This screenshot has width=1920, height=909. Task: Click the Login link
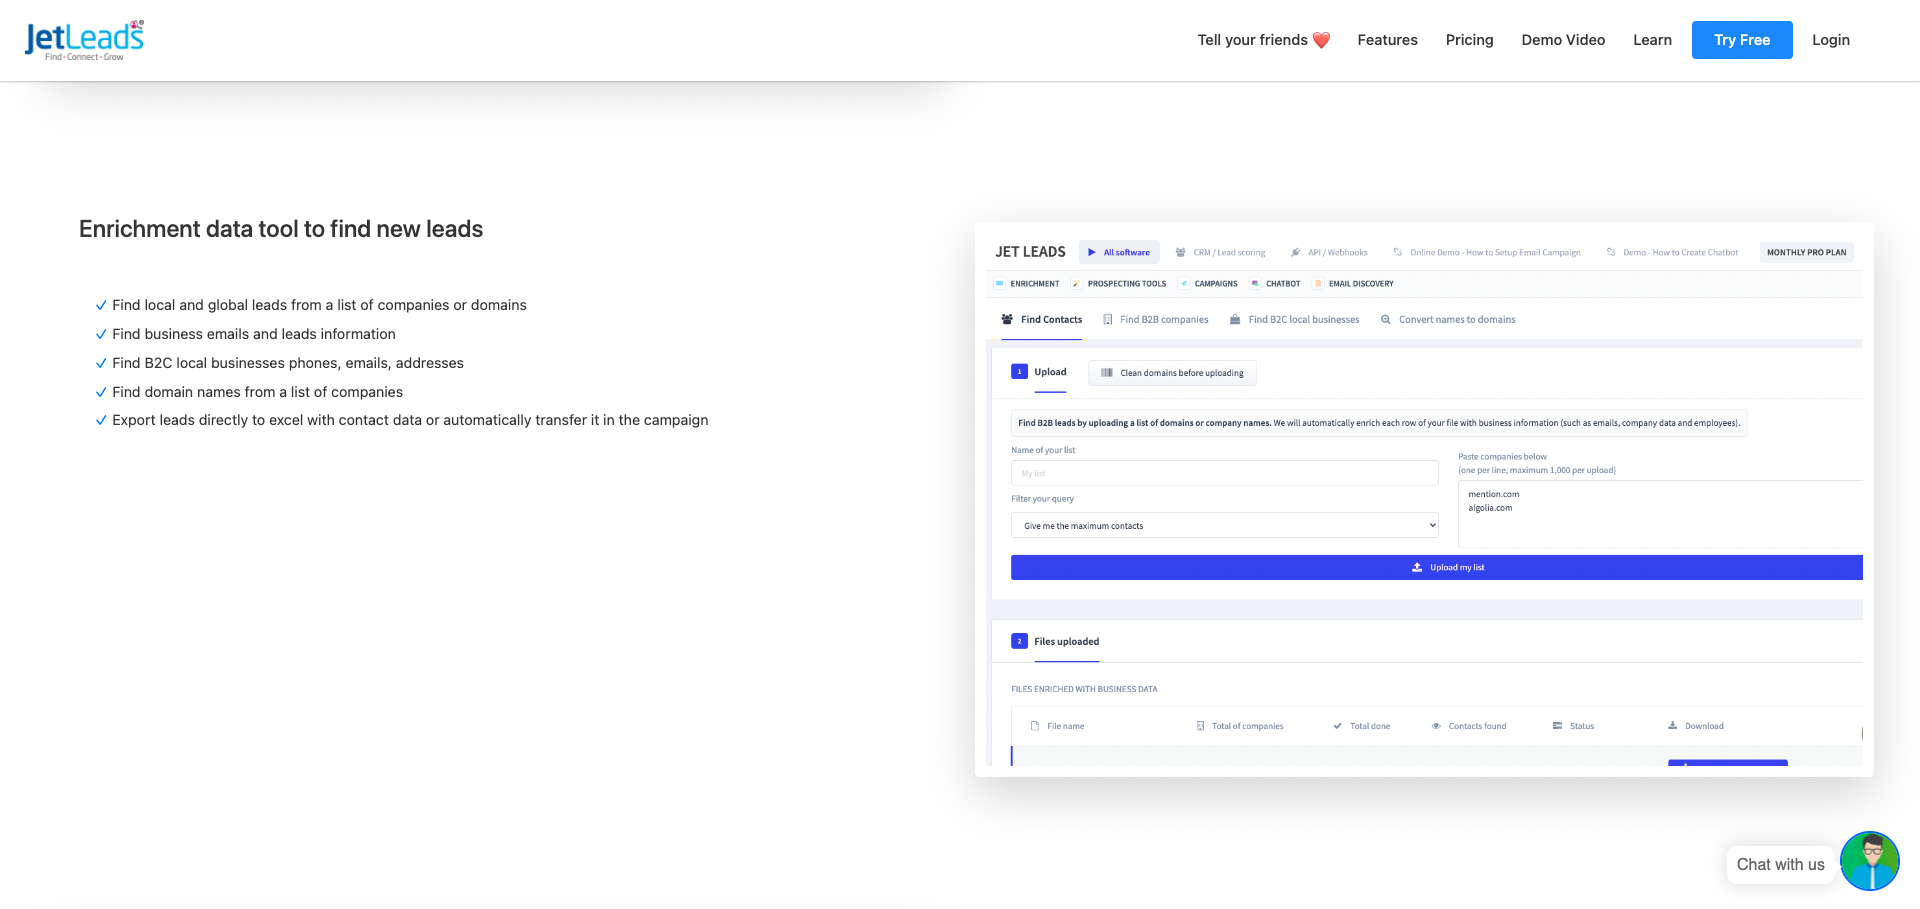[1830, 40]
